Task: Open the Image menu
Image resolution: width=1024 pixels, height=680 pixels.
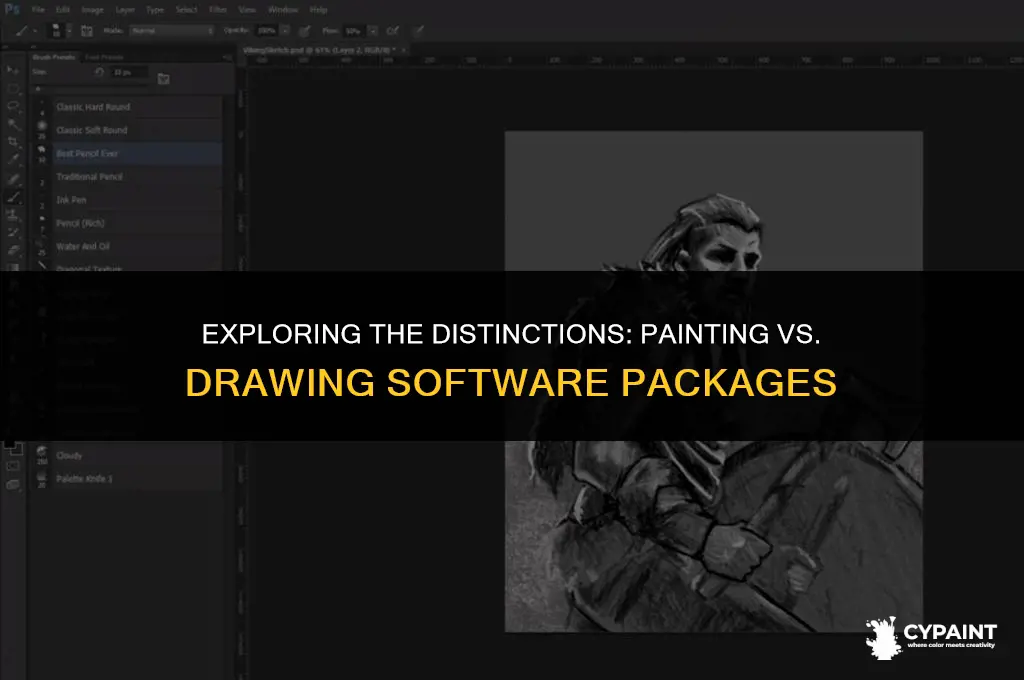Action: [x=92, y=10]
